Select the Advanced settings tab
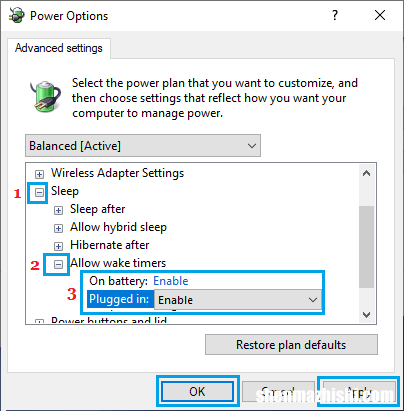404x411 pixels. pyautogui.click(x=59, y=48)
